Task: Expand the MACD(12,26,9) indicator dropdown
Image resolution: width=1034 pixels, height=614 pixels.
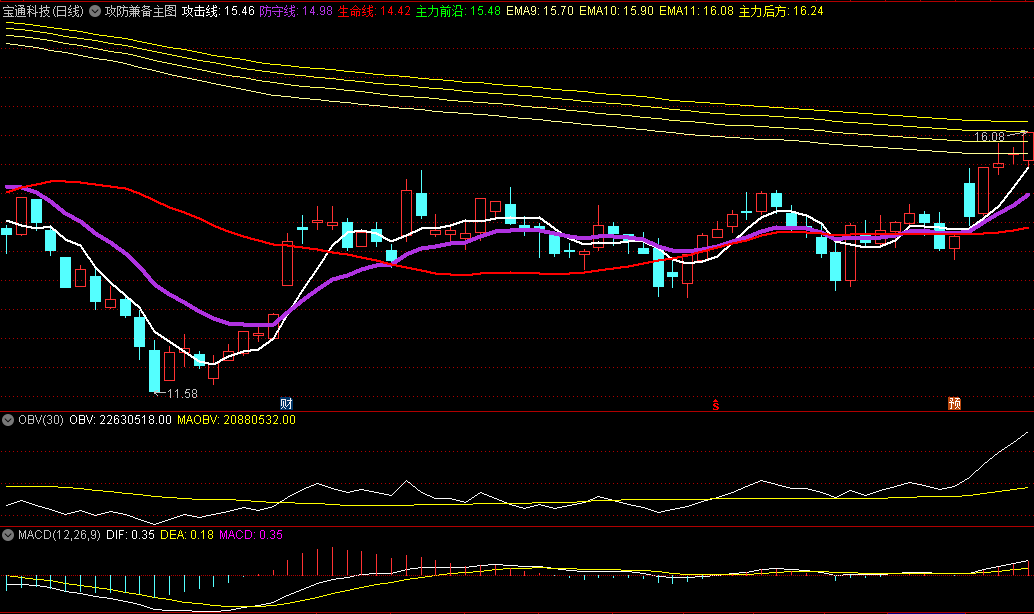Action: [8, 535]
